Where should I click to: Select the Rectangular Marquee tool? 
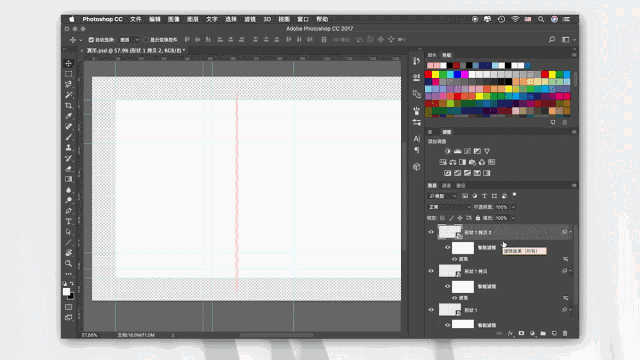(69, 74)
